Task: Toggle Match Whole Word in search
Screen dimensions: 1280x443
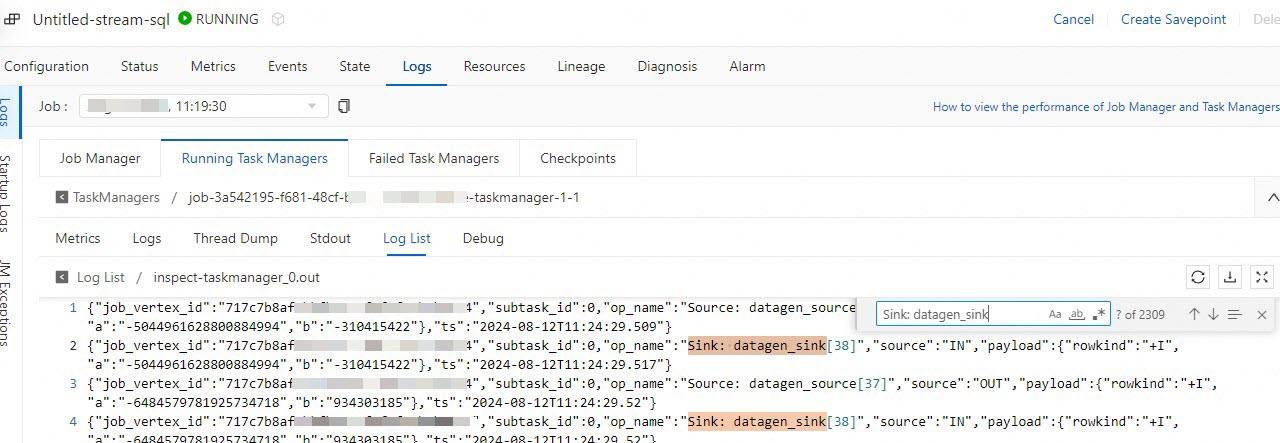Action: (1077, 314)
